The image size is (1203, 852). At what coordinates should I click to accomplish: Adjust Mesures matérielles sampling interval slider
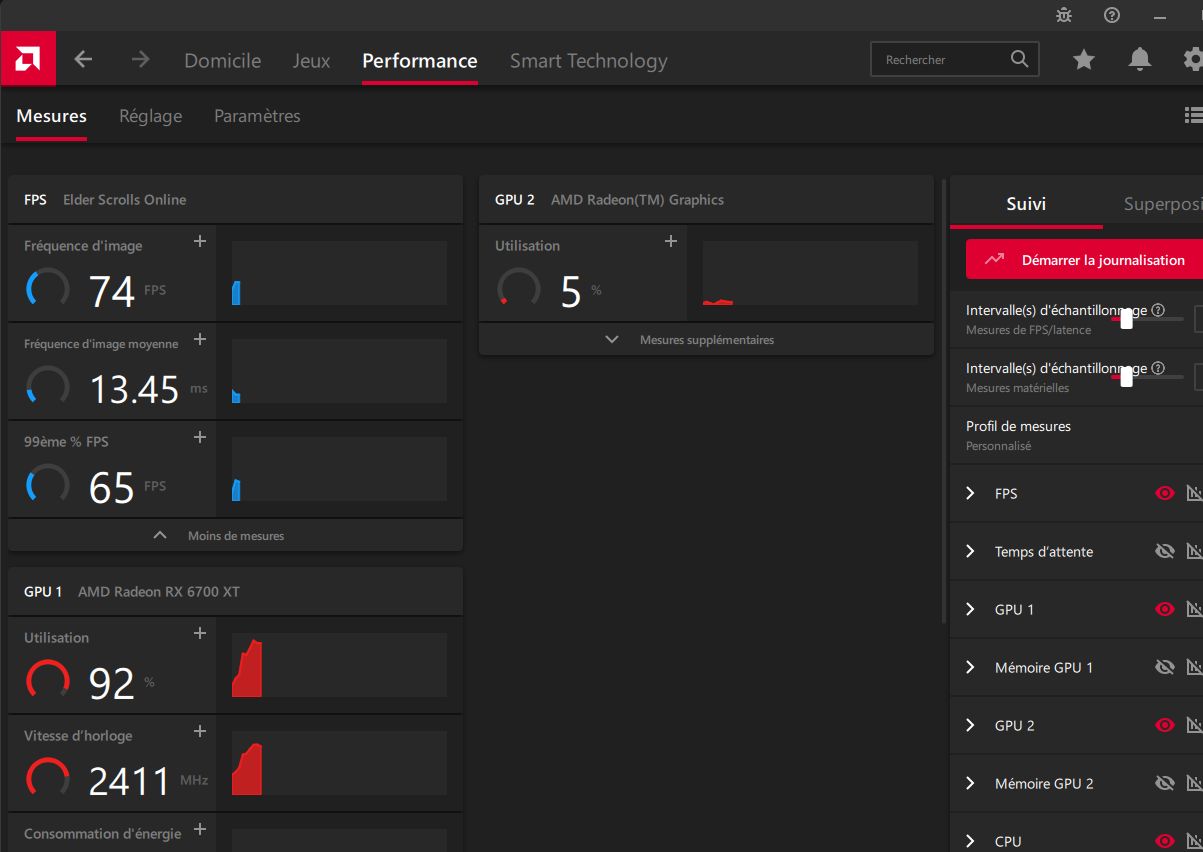click(x=1127, y=377)
